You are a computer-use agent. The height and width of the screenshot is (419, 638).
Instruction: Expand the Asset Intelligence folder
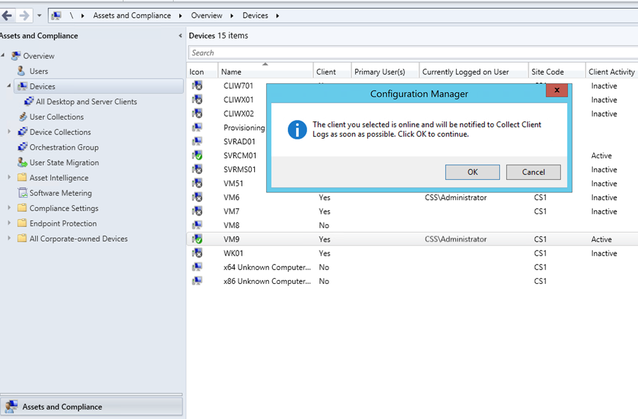point(9,177)
